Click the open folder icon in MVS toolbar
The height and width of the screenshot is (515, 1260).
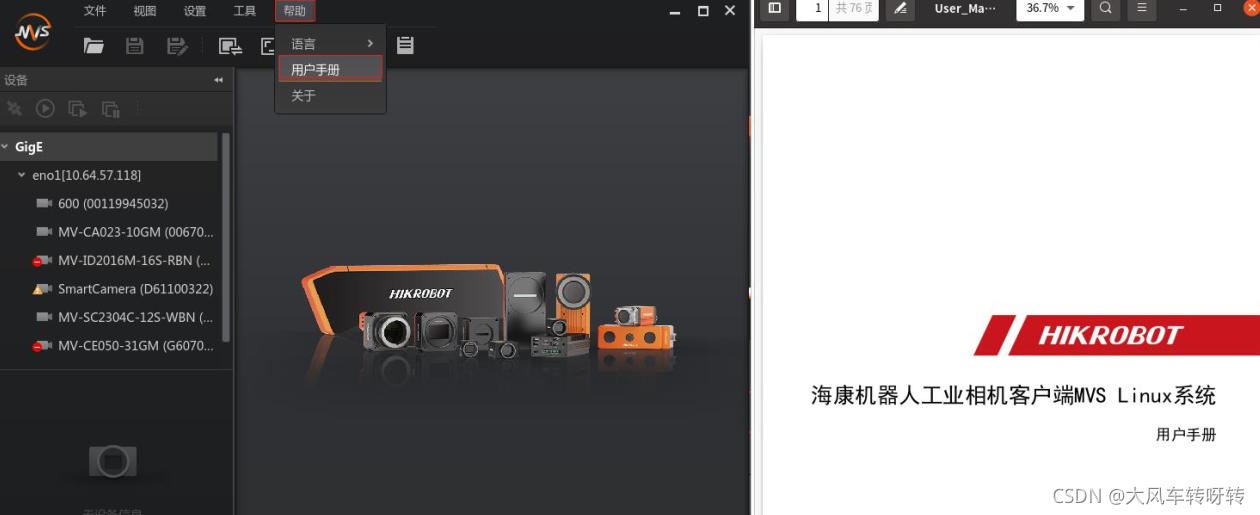pos(94,45)
